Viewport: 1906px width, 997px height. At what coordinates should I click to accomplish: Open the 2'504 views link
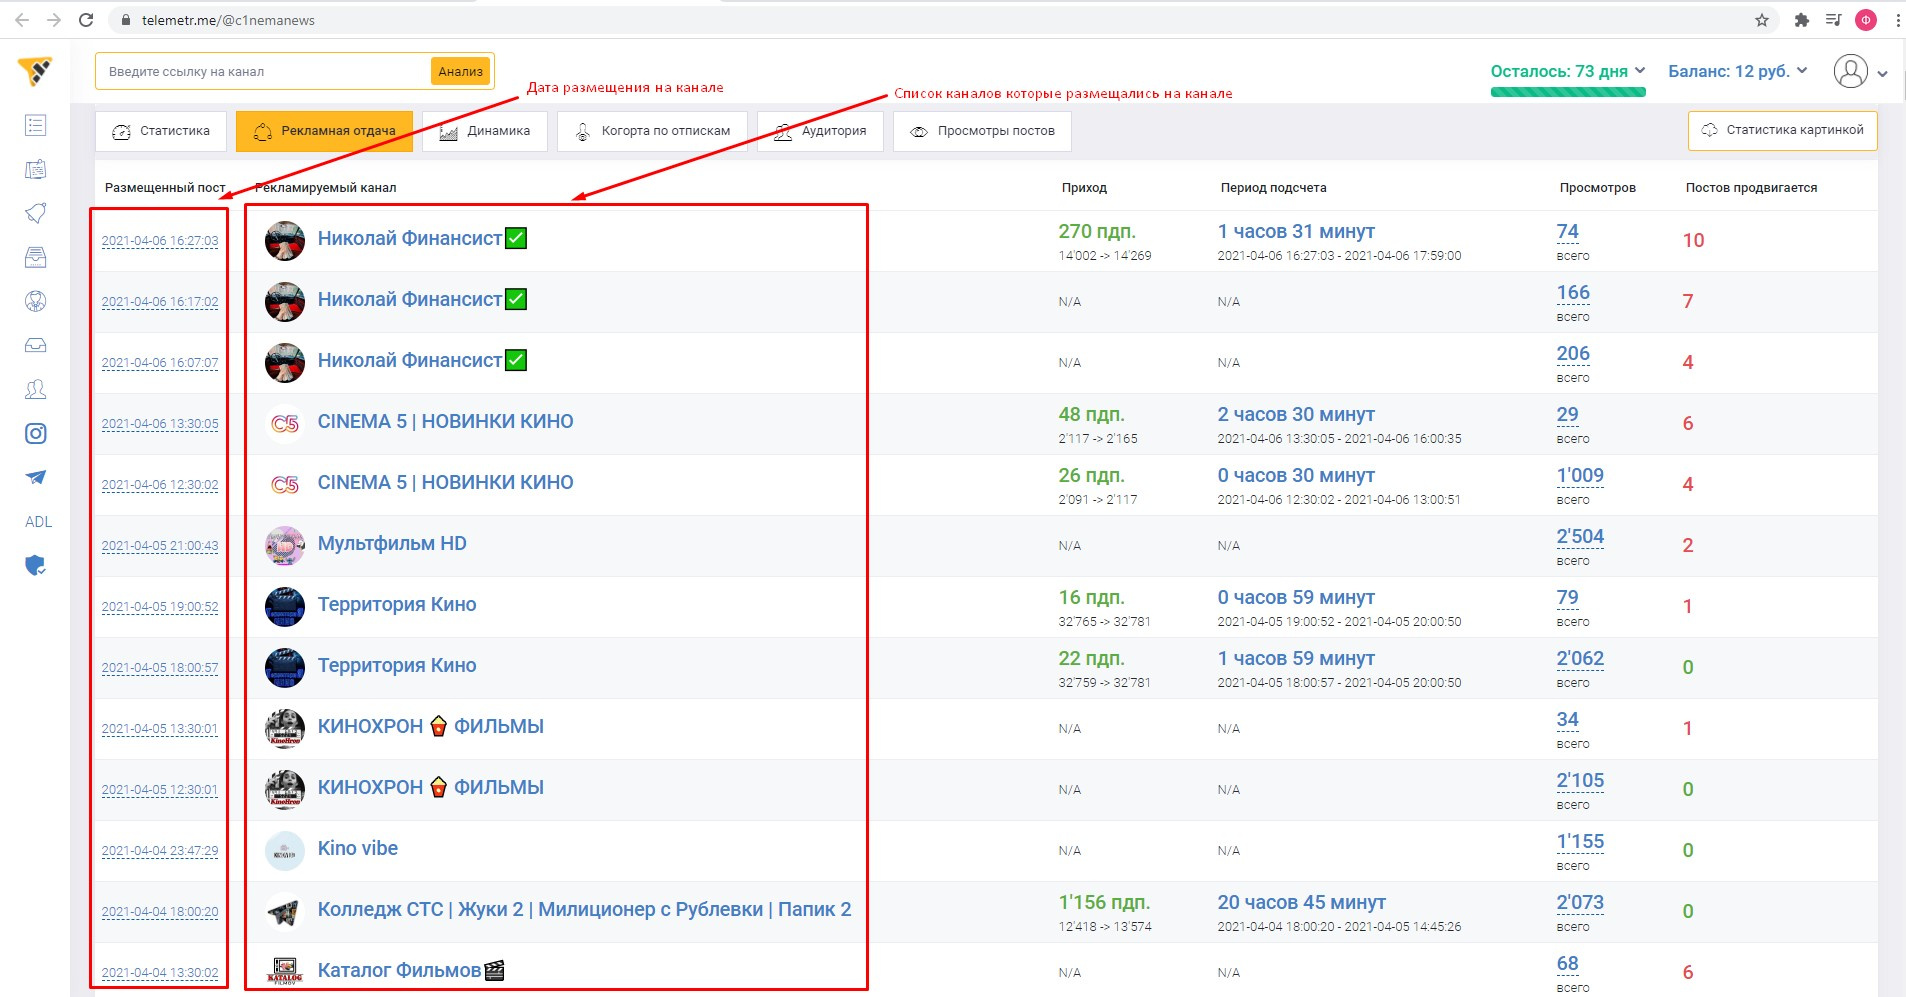pyautogui.click(x=1580, y=536)
